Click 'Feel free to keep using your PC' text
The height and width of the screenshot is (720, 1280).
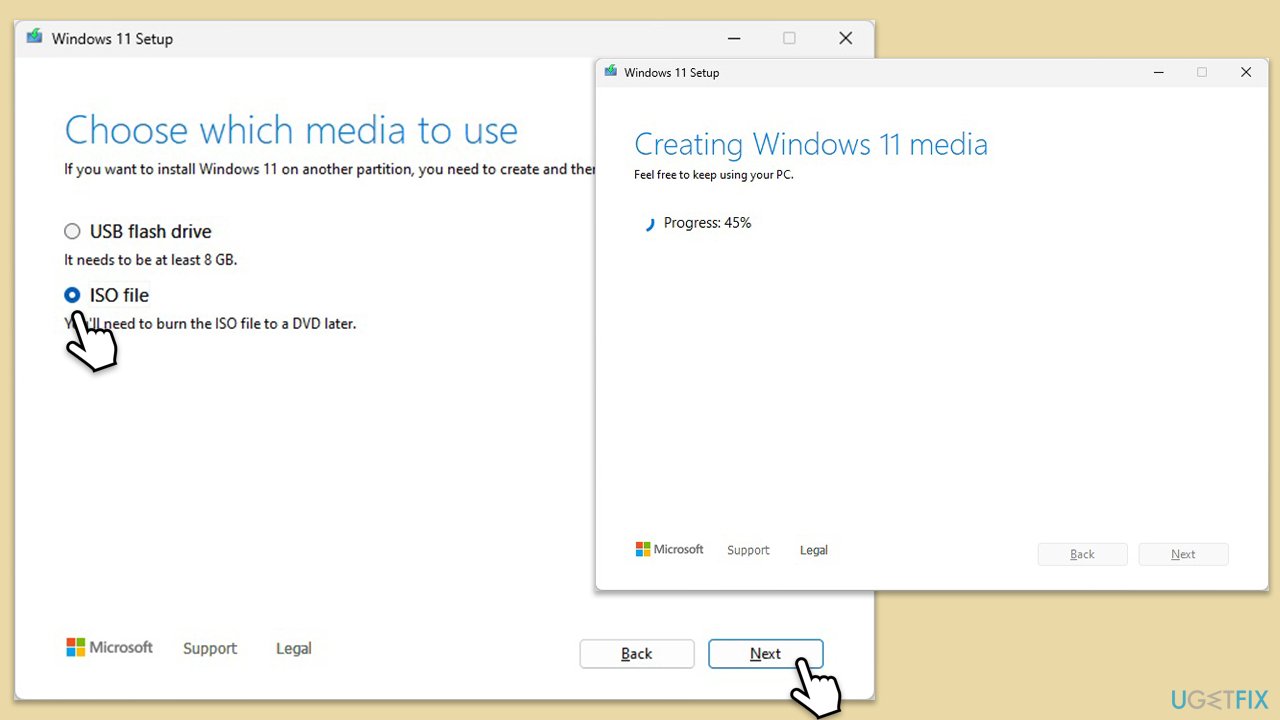click(x=714, y=175)
